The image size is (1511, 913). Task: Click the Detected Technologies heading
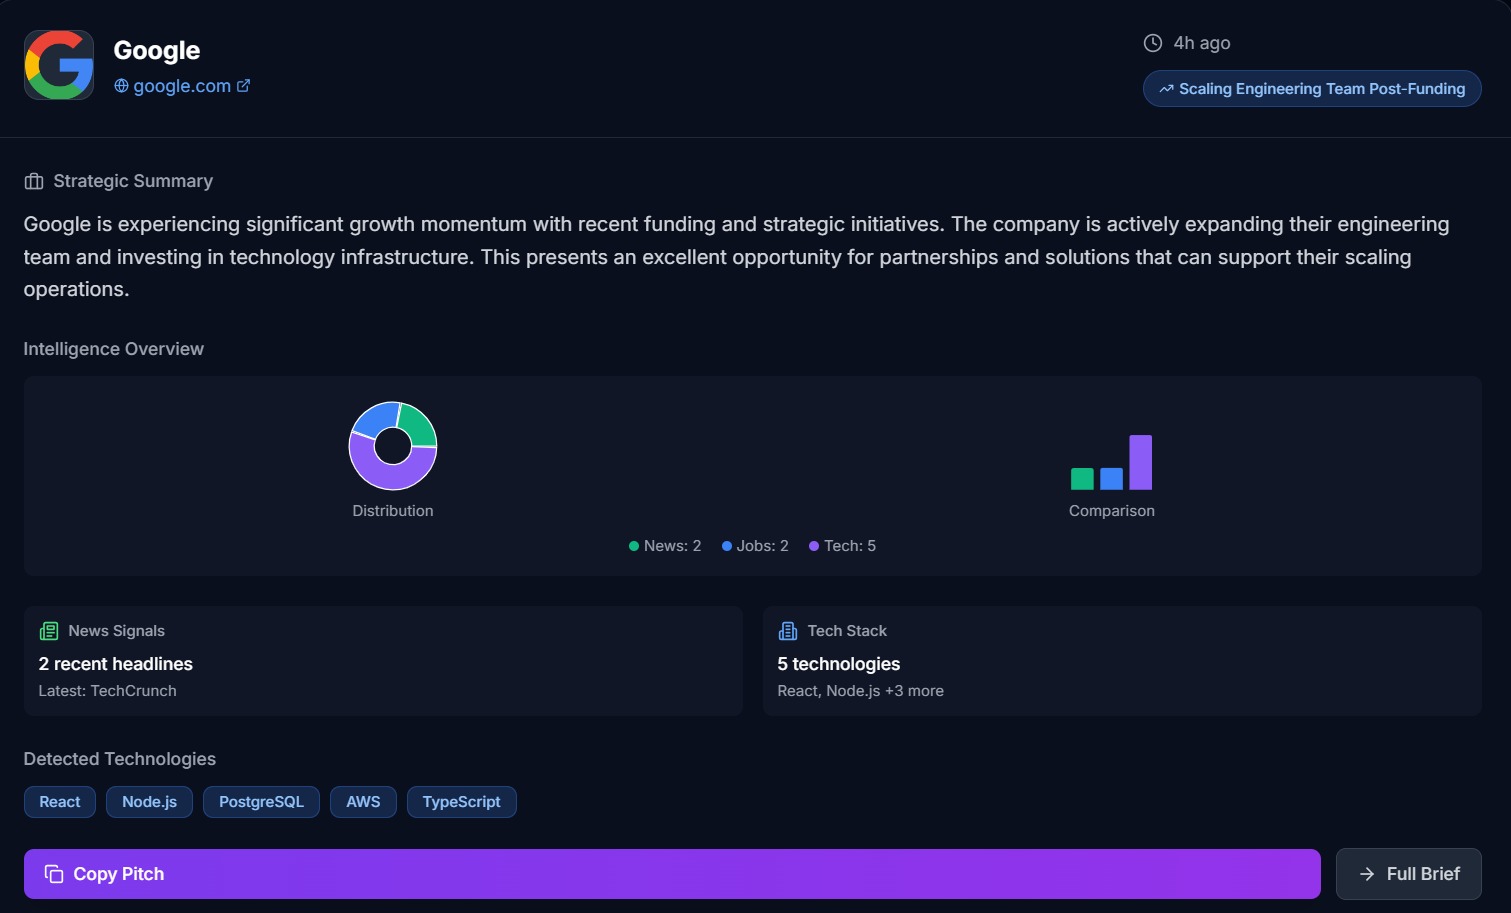pyautogui.click(x=120, y=759)
